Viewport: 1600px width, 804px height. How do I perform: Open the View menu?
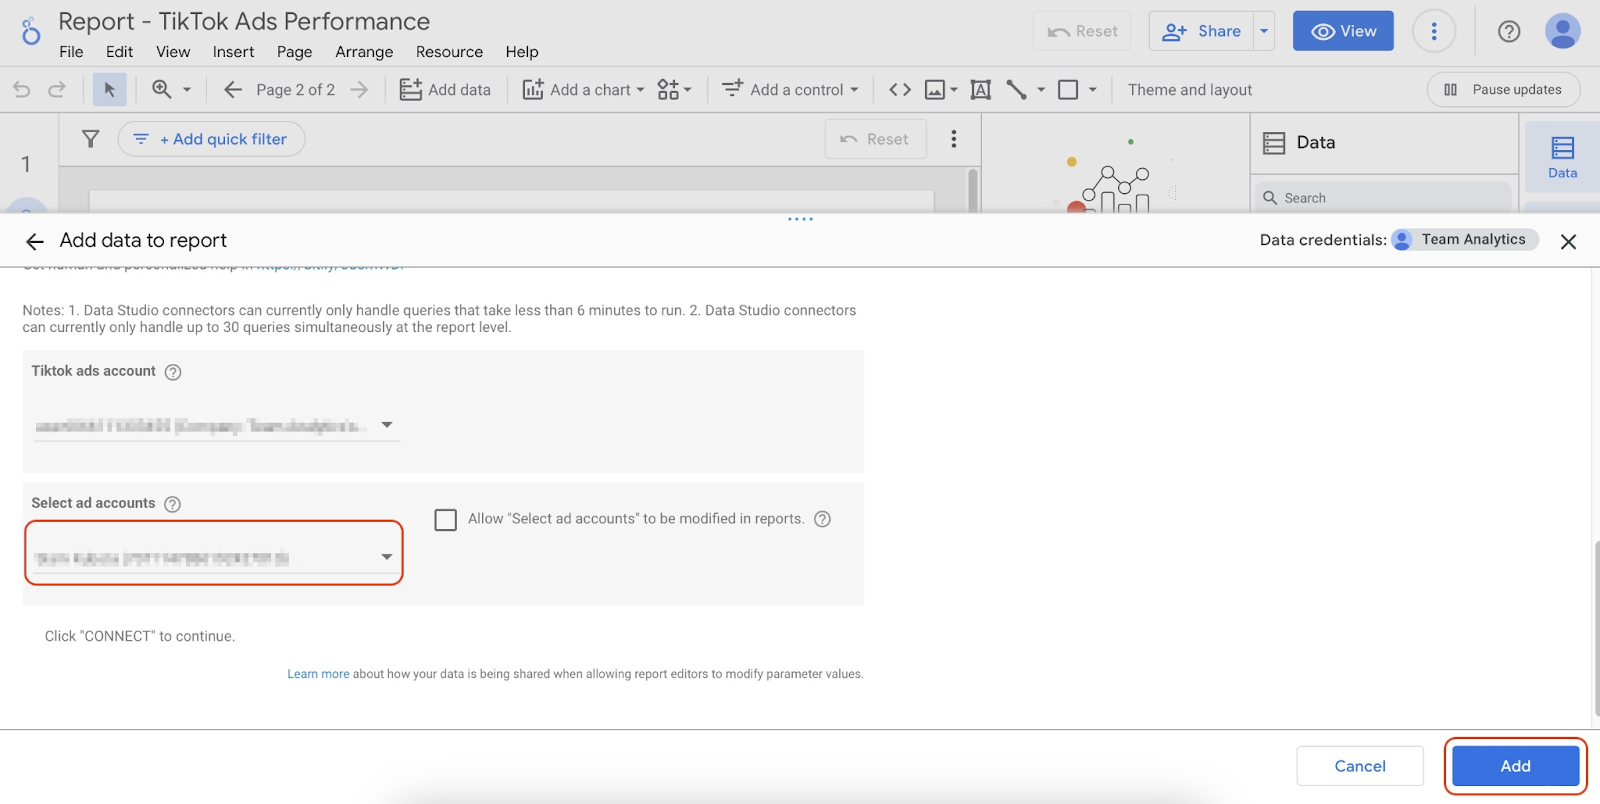(x=173, y=52)
